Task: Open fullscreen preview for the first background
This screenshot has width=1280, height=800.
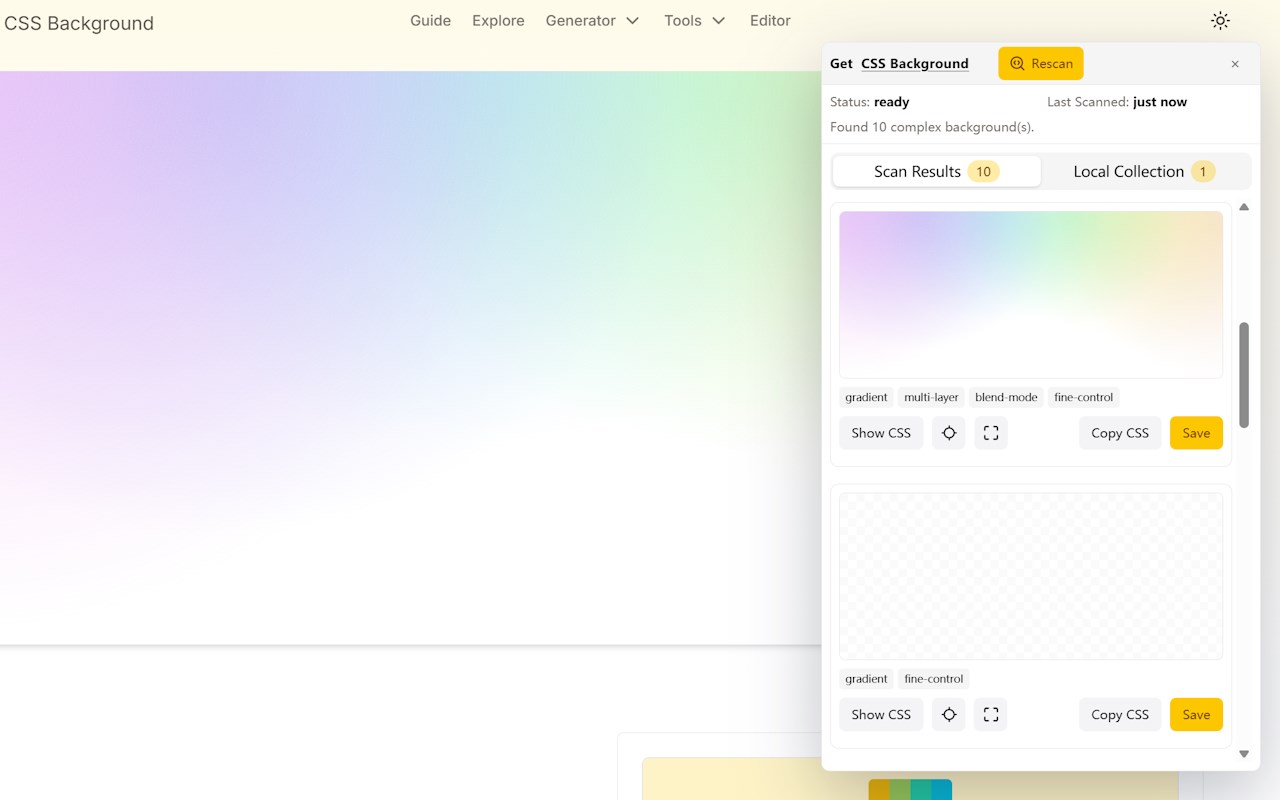Action: point(990,432)
